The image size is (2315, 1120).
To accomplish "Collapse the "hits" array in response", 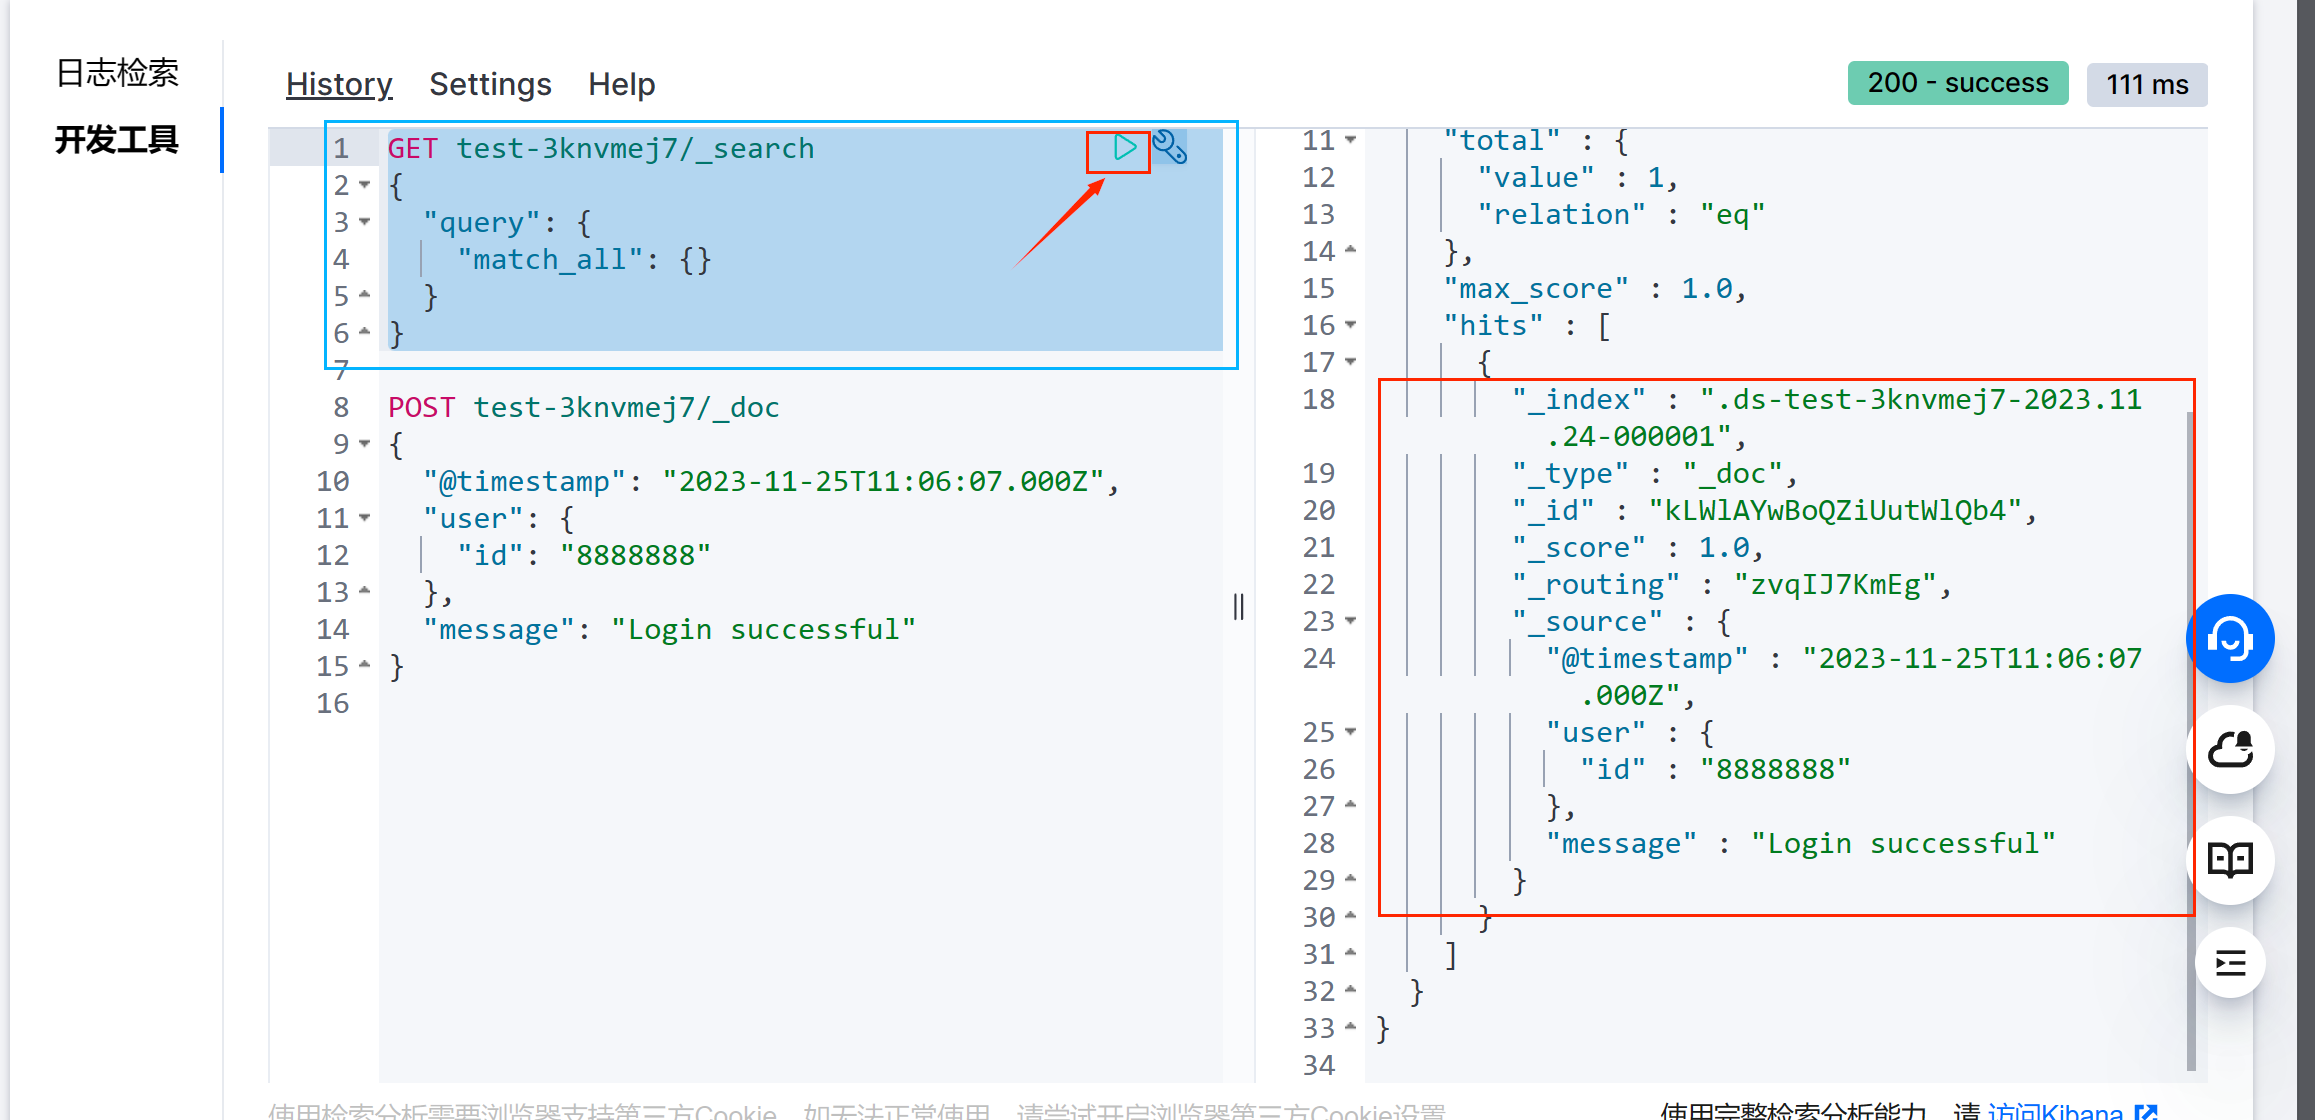I will tap(1351, 325).
